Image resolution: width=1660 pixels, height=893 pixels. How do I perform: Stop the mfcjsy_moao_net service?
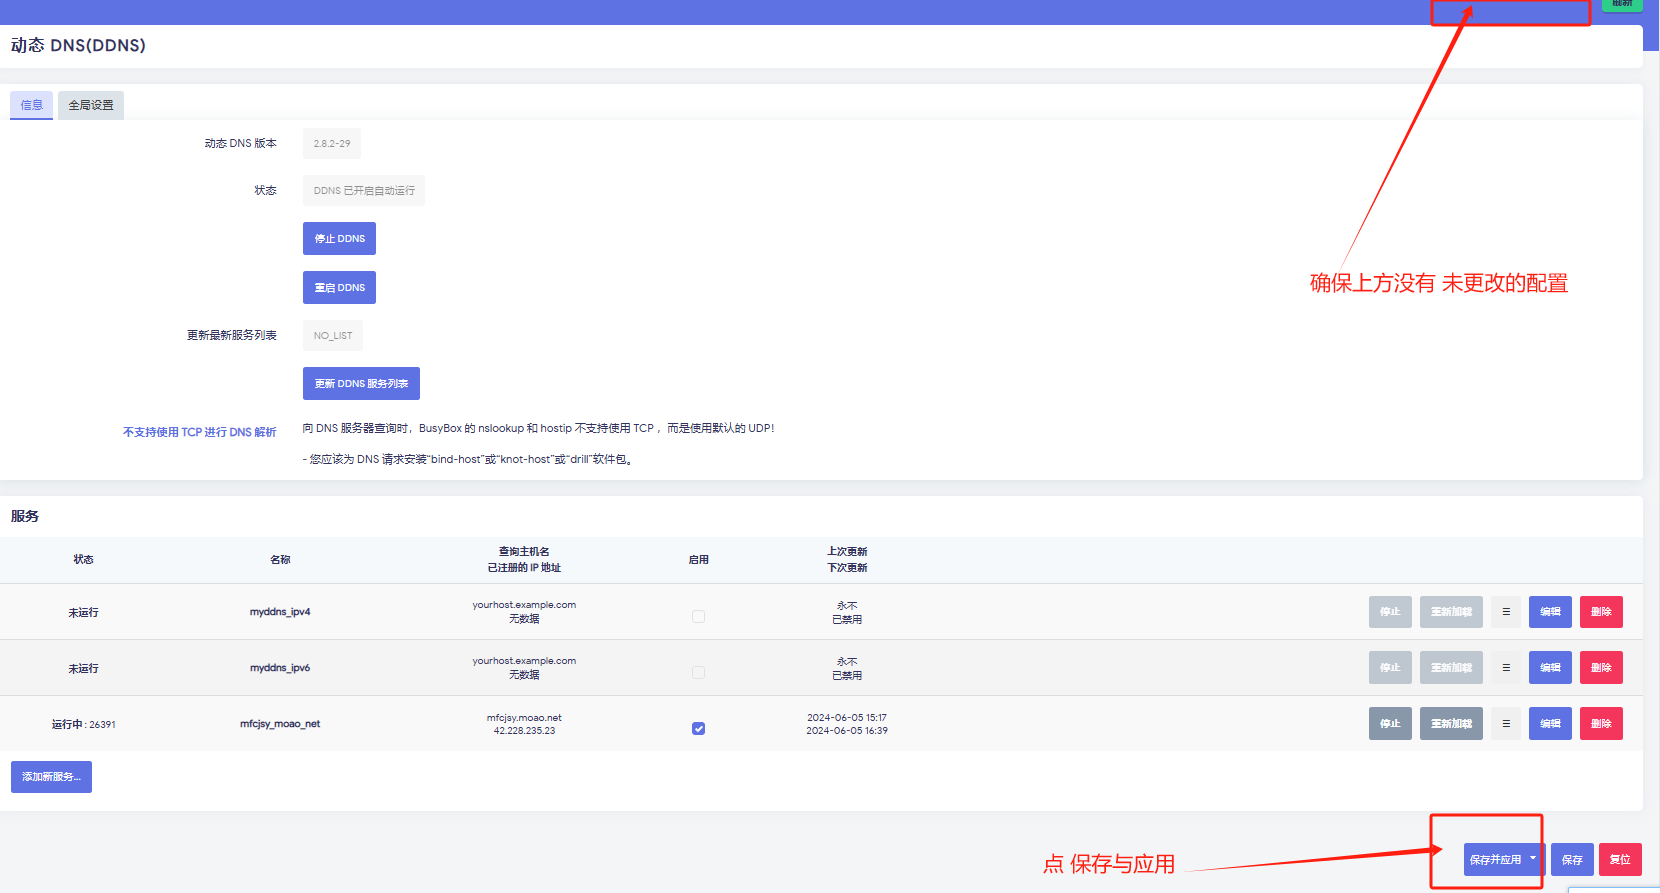click(1390, 724)
